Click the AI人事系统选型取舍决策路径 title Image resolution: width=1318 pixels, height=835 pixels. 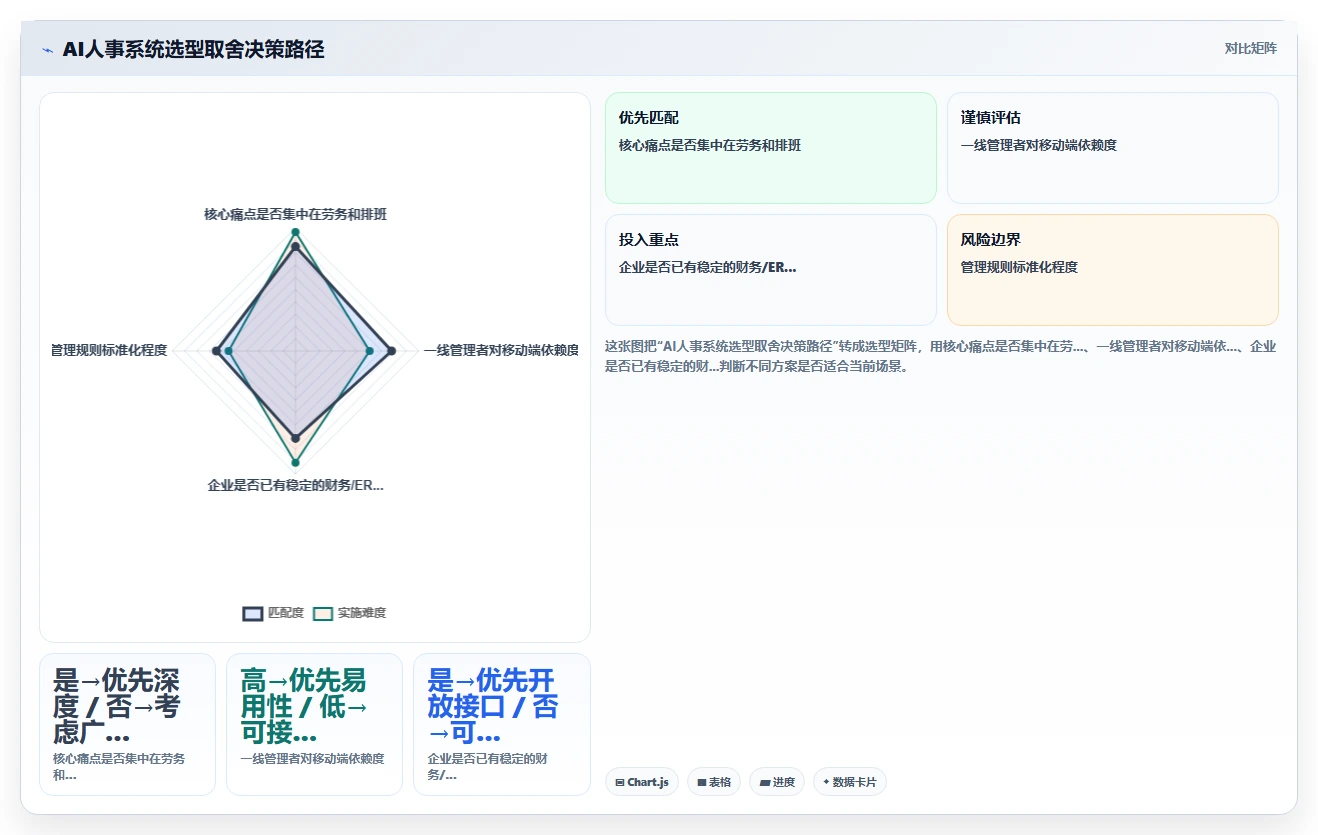193,50
